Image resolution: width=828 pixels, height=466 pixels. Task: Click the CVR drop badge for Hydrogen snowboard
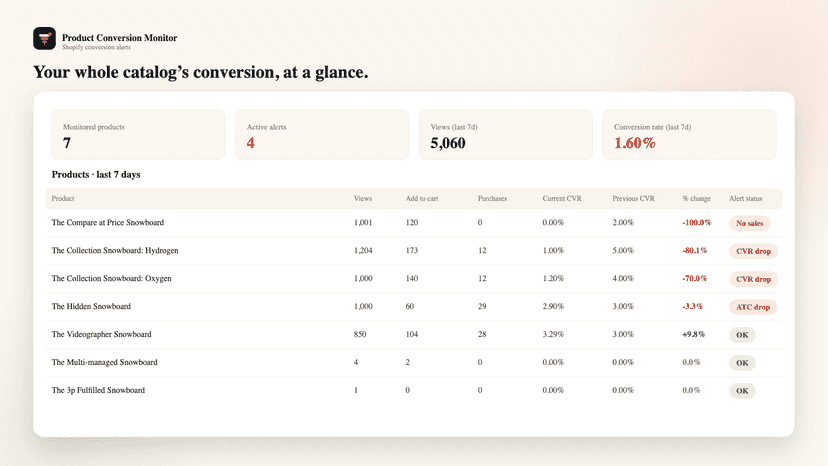754,251
